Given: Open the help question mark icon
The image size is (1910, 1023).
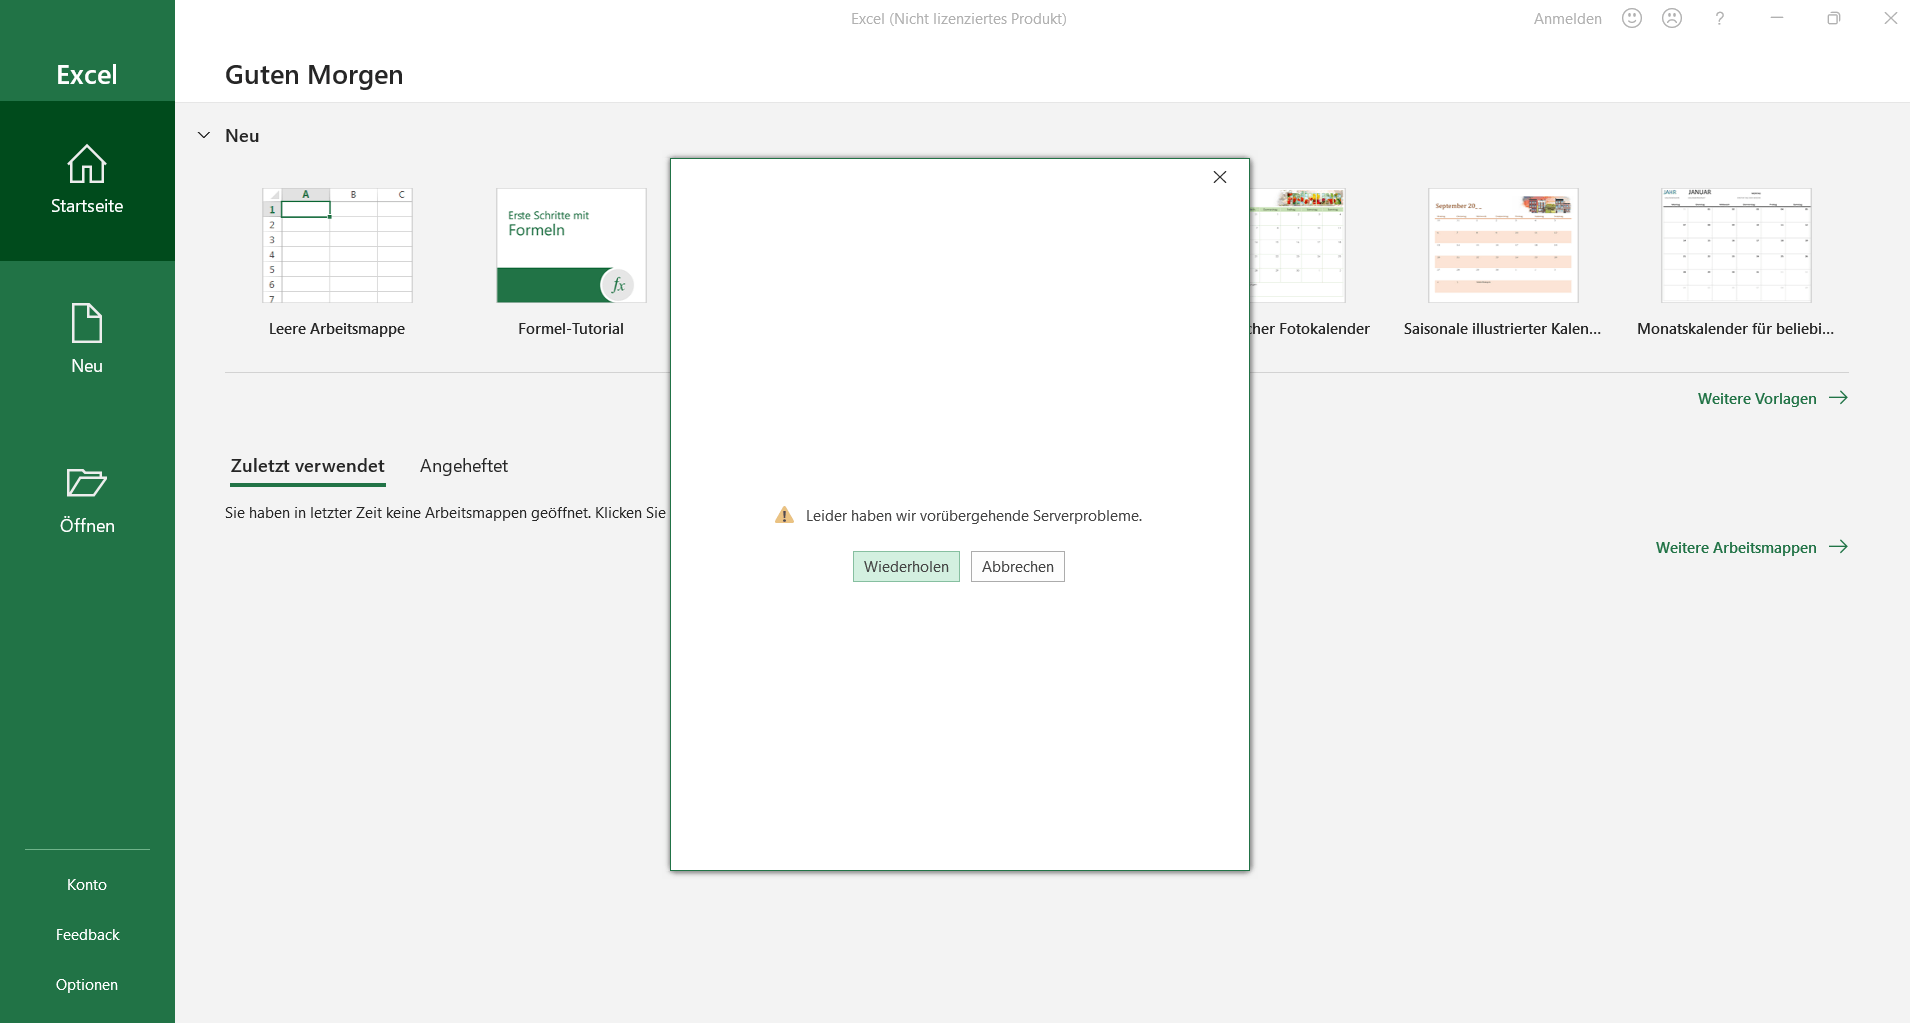Looking at the screenshot, I should [x=1719, y=18].
